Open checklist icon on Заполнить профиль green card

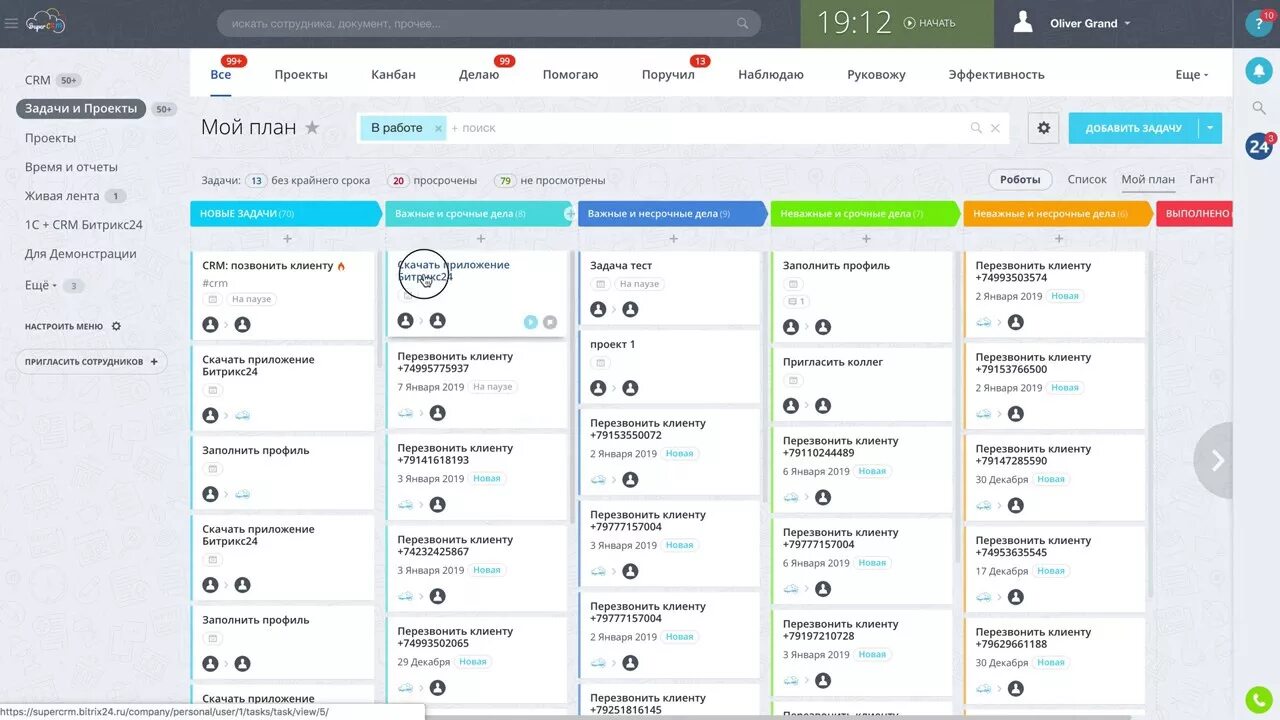pyautogui.click(x=797, y=301)
